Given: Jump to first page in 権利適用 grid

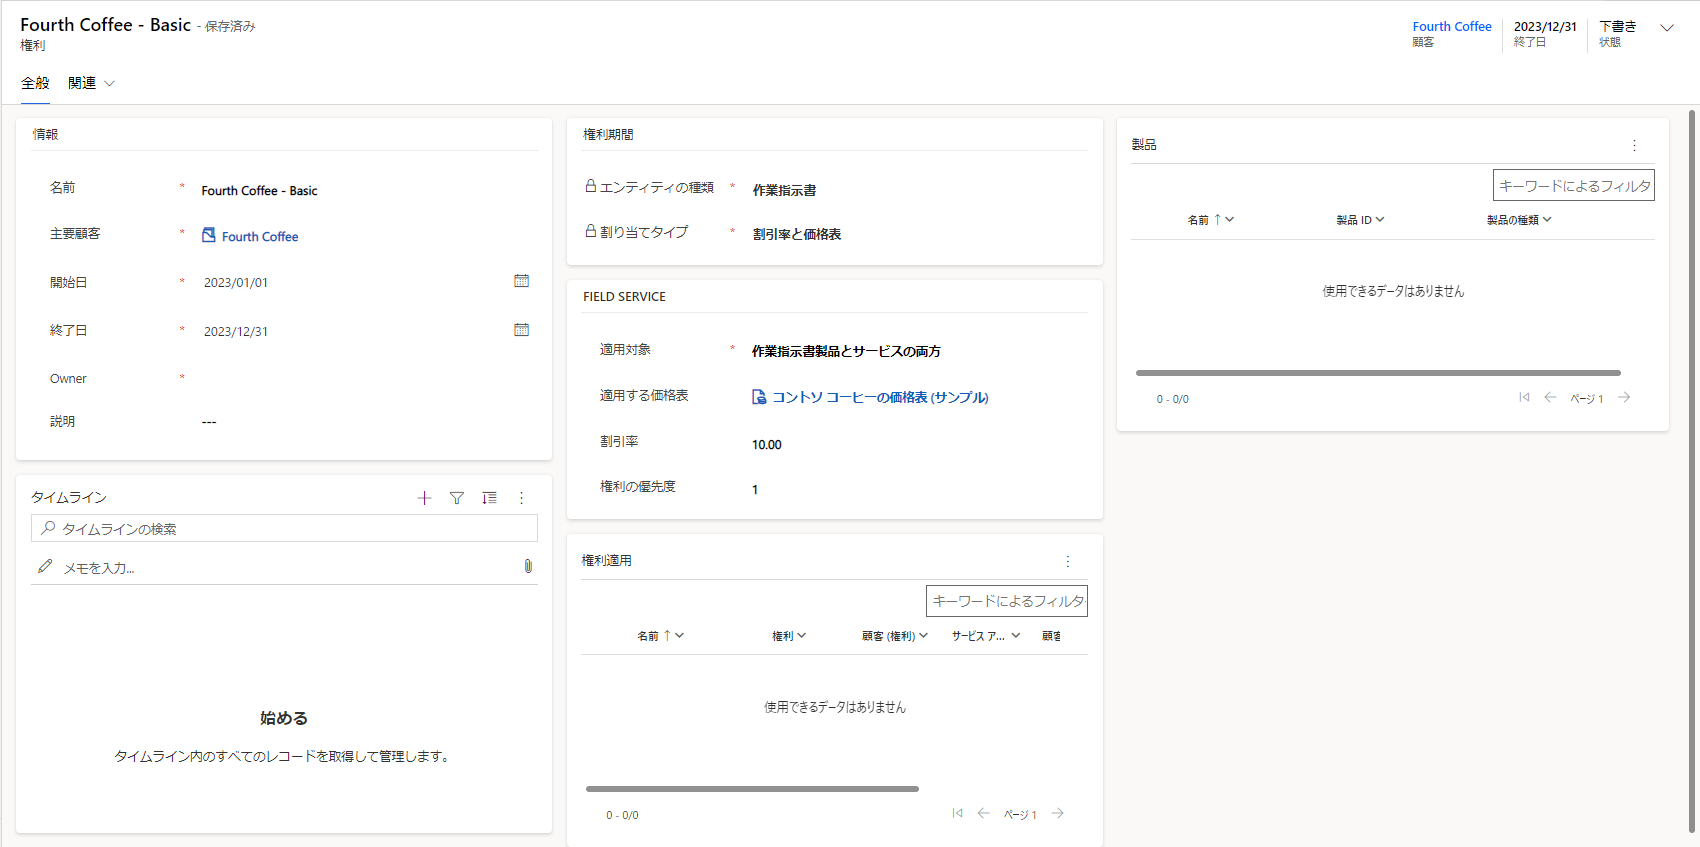Looking at the screenshot, I should click(957, 814).
